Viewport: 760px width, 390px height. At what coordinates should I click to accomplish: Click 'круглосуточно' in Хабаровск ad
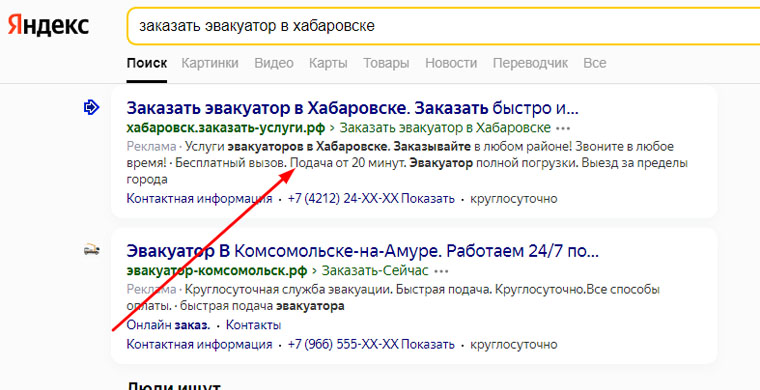pos(514,199)
